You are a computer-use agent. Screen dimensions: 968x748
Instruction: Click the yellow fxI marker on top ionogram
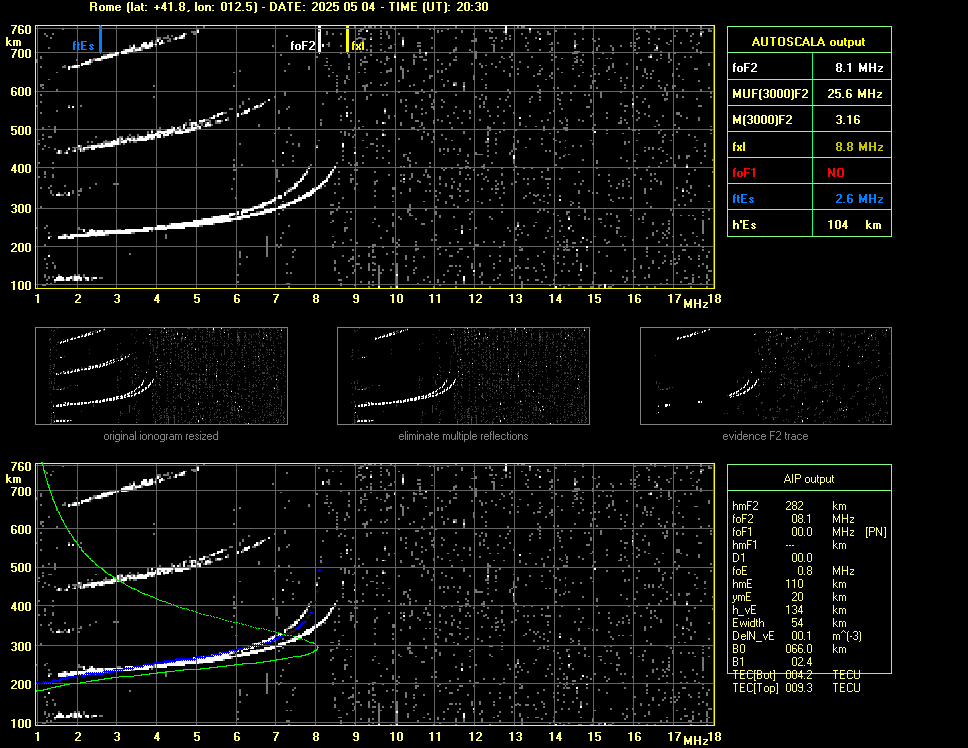(x=348, y=39)
